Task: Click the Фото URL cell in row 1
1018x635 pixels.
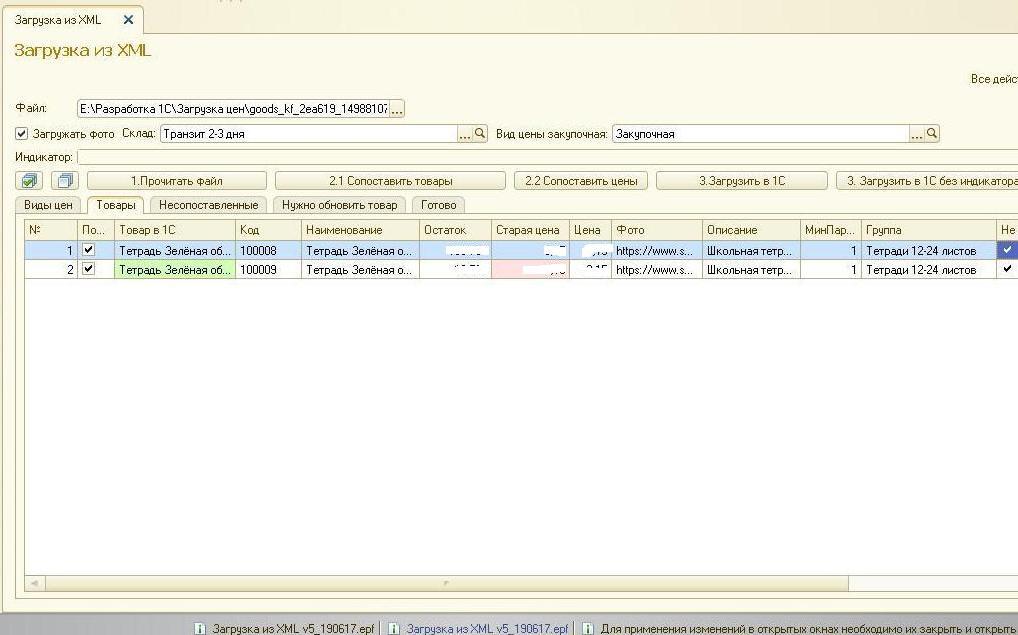Action: click(x=656, y=251)
